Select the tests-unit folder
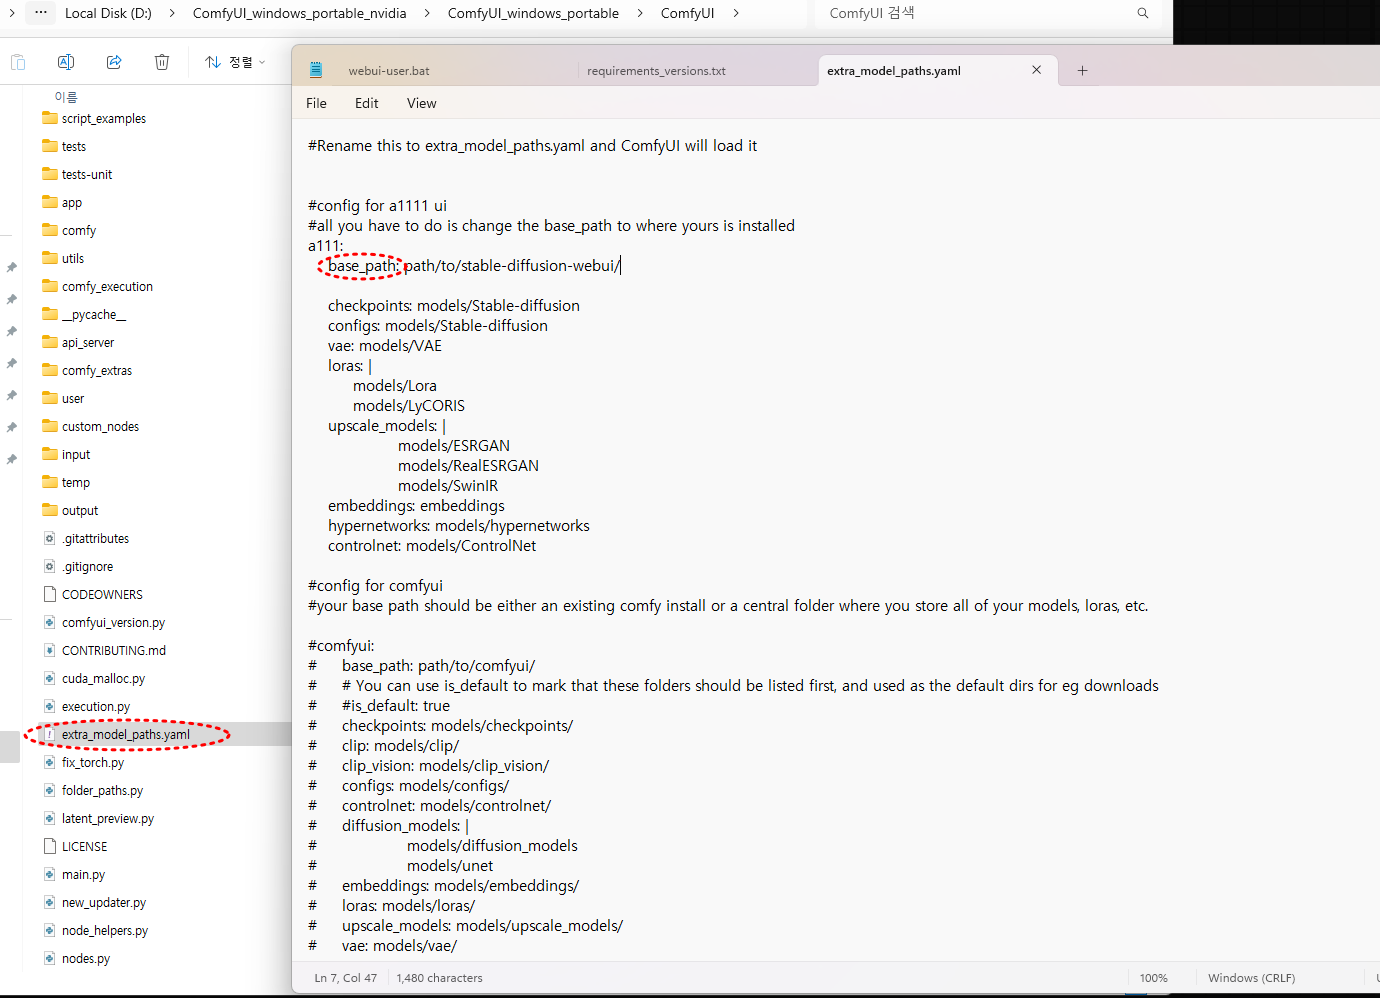The width and height of the screenshot is (1380, 998). [x=87, y=174]
